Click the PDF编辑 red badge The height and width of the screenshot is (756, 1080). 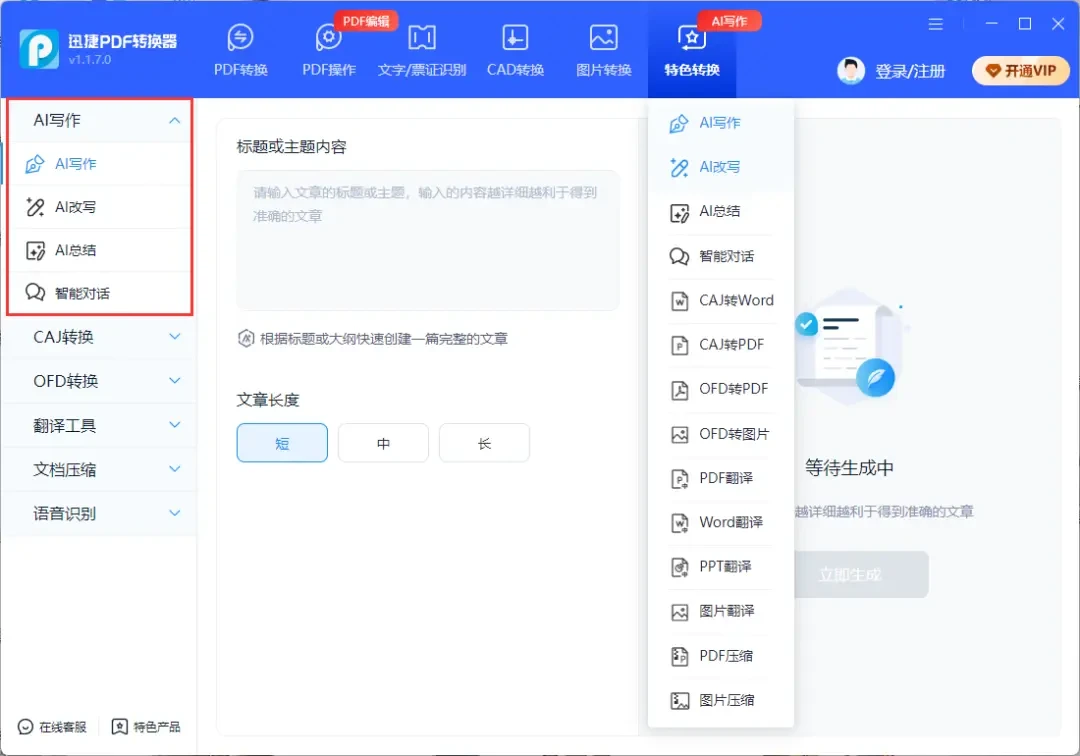366,21
